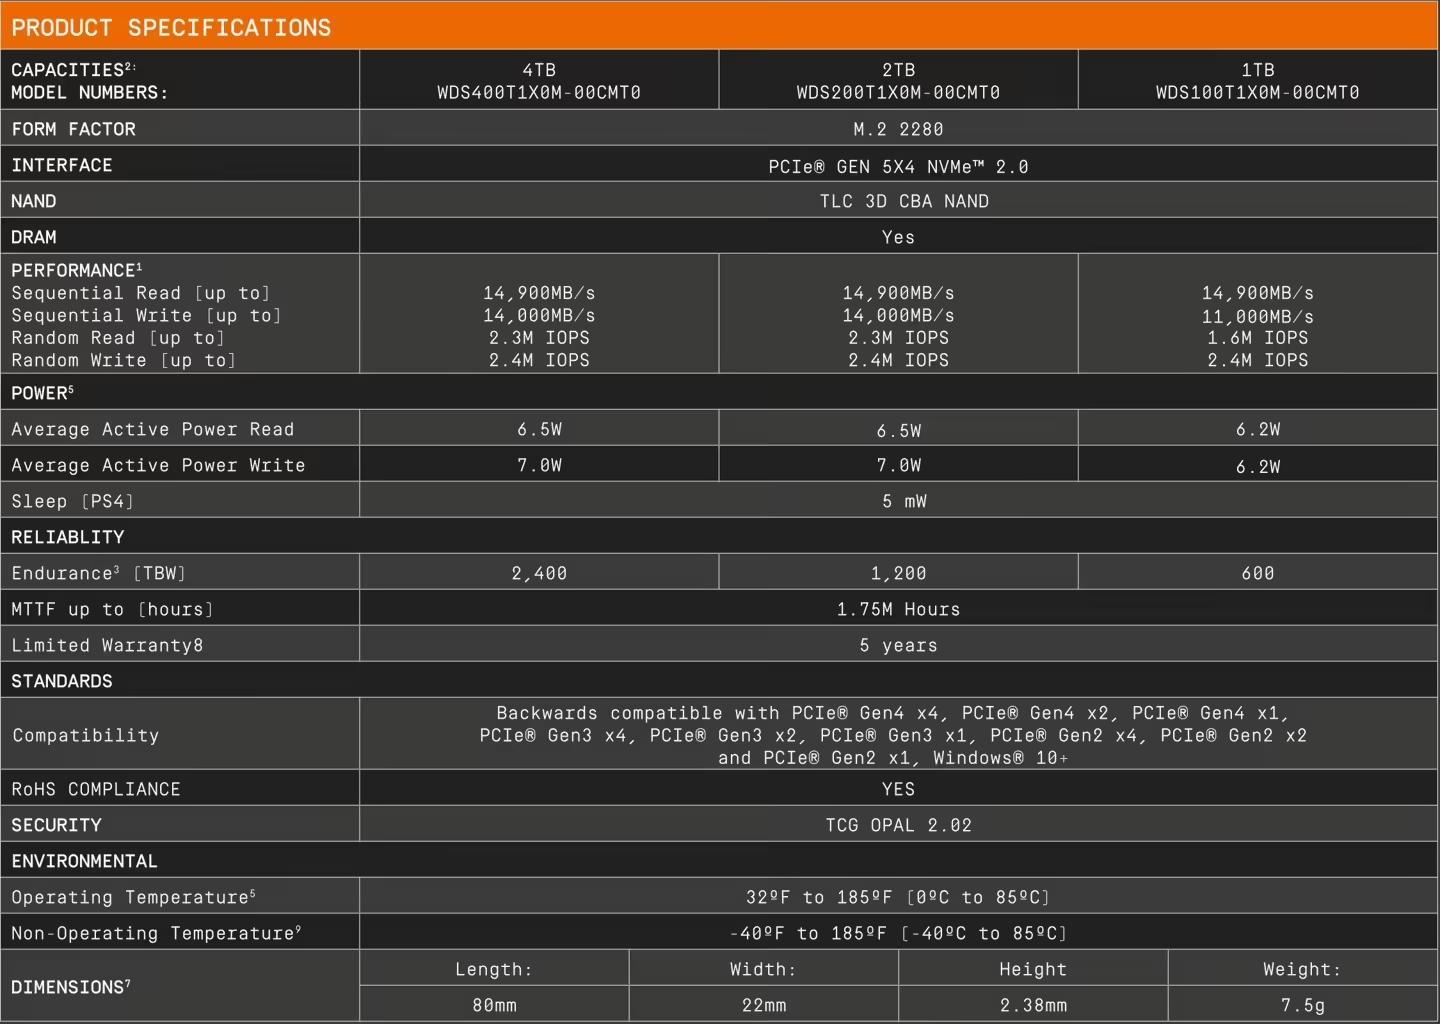1440x1024 pixels.
Task: Click the 1.75M Hours MTTF value
Action: [x=898, y=609]
